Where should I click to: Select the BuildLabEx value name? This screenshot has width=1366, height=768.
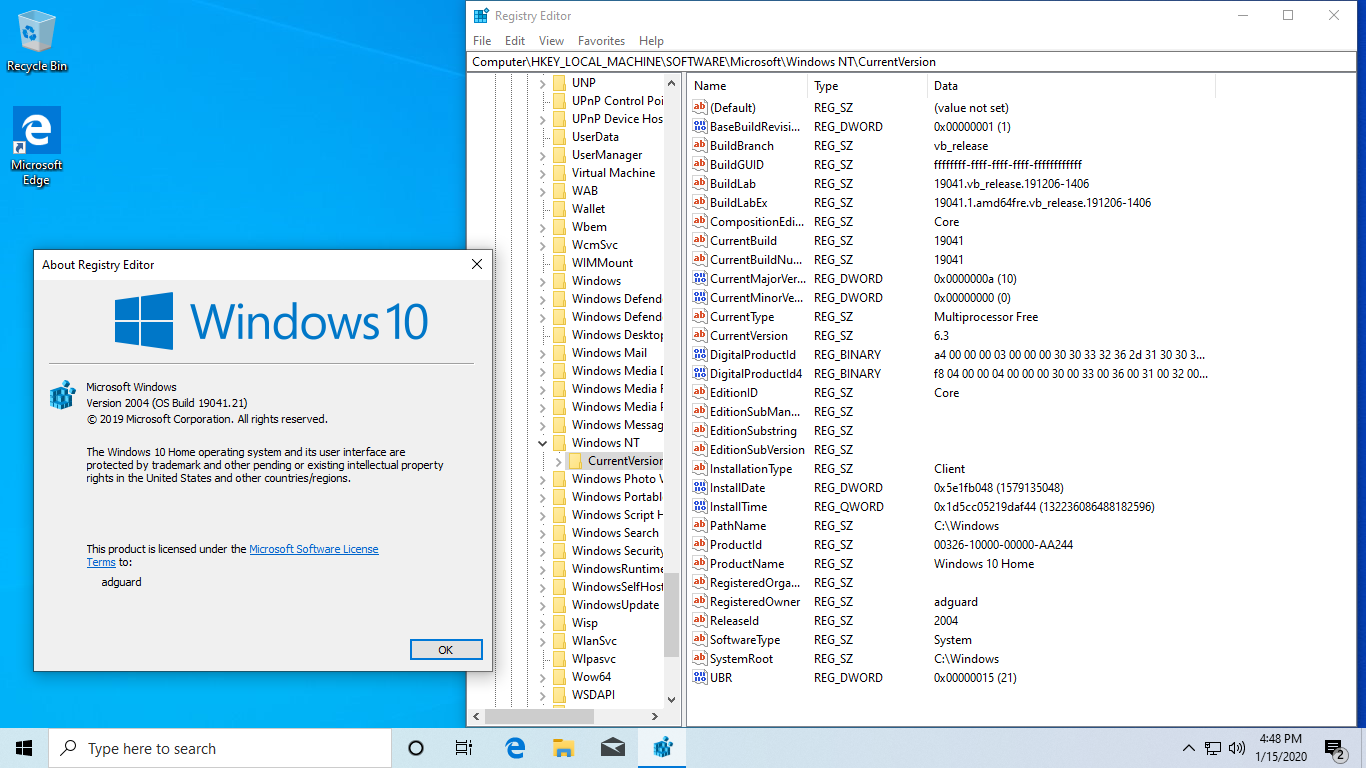(738, 203)
